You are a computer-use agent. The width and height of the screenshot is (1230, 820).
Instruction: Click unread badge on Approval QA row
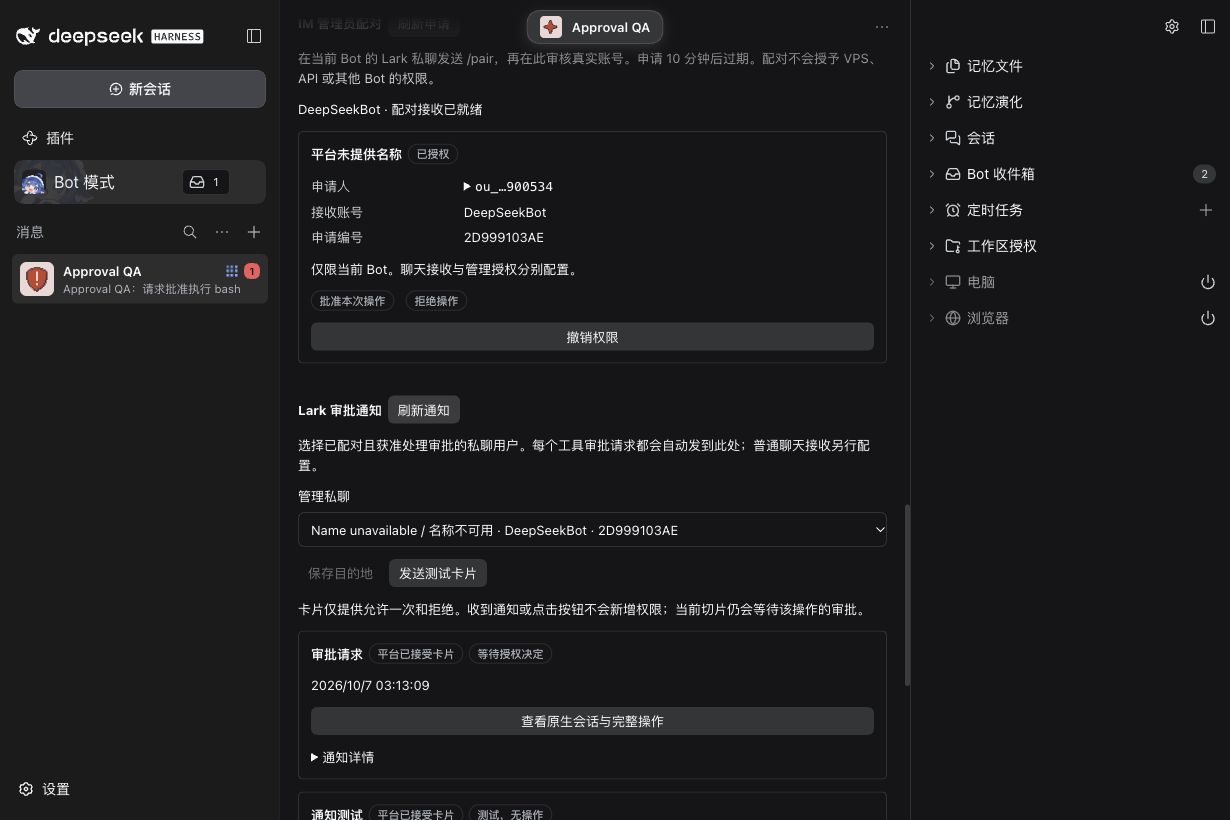252,271
